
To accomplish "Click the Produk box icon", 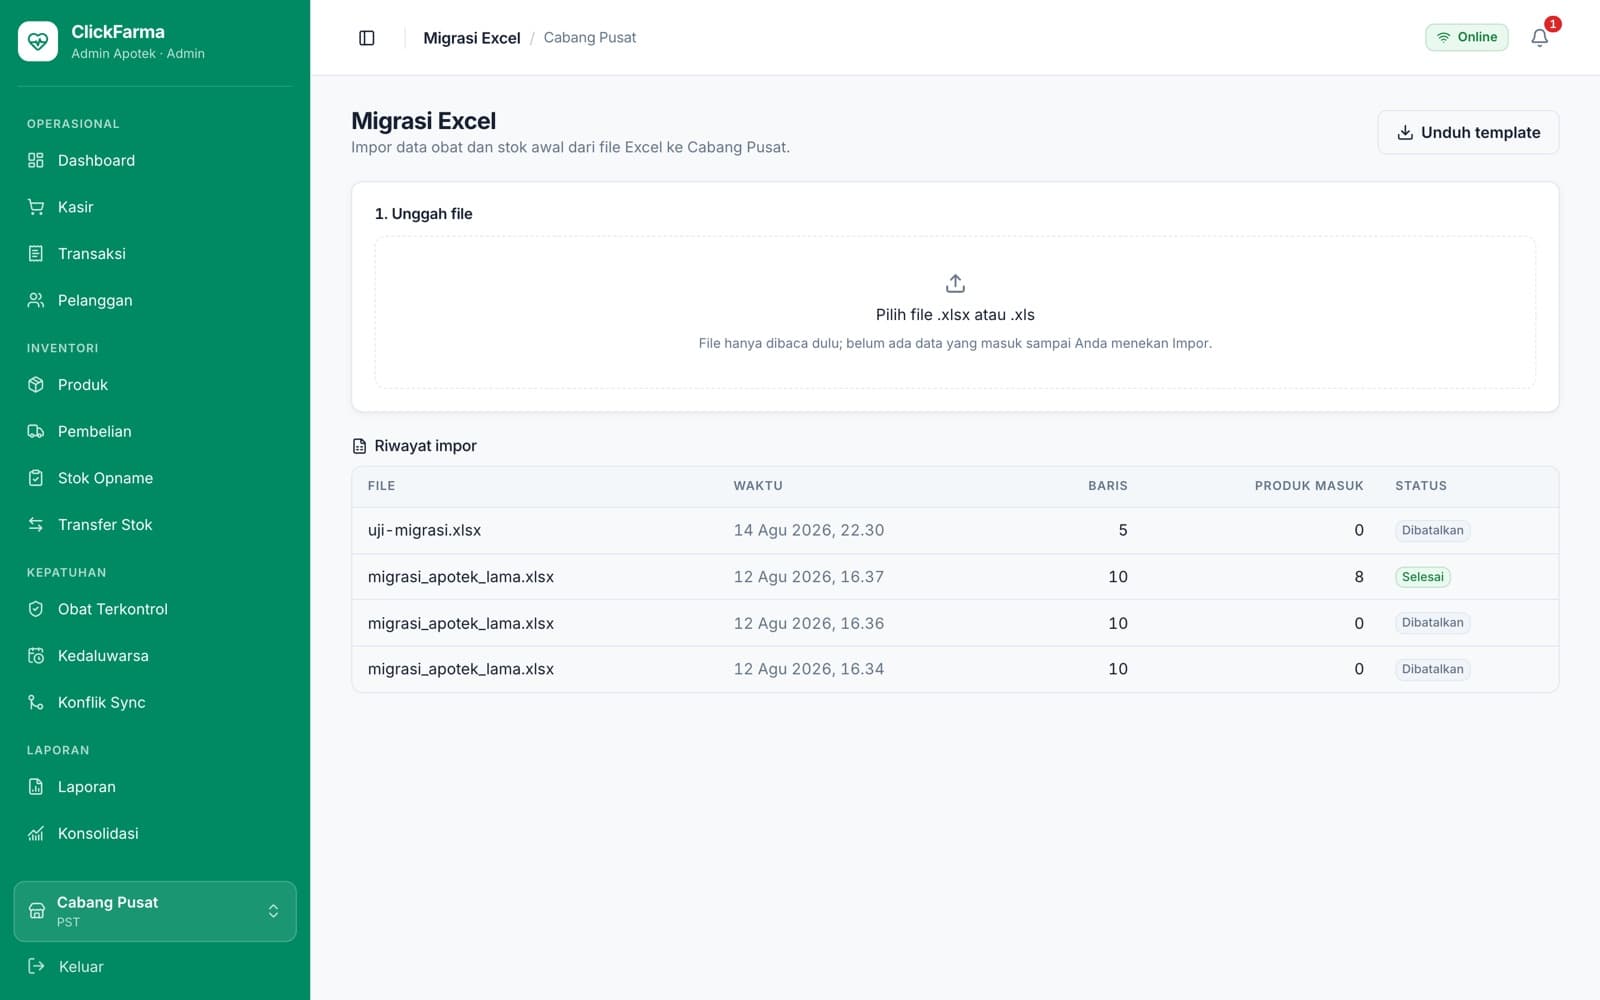I will point(36,385).
